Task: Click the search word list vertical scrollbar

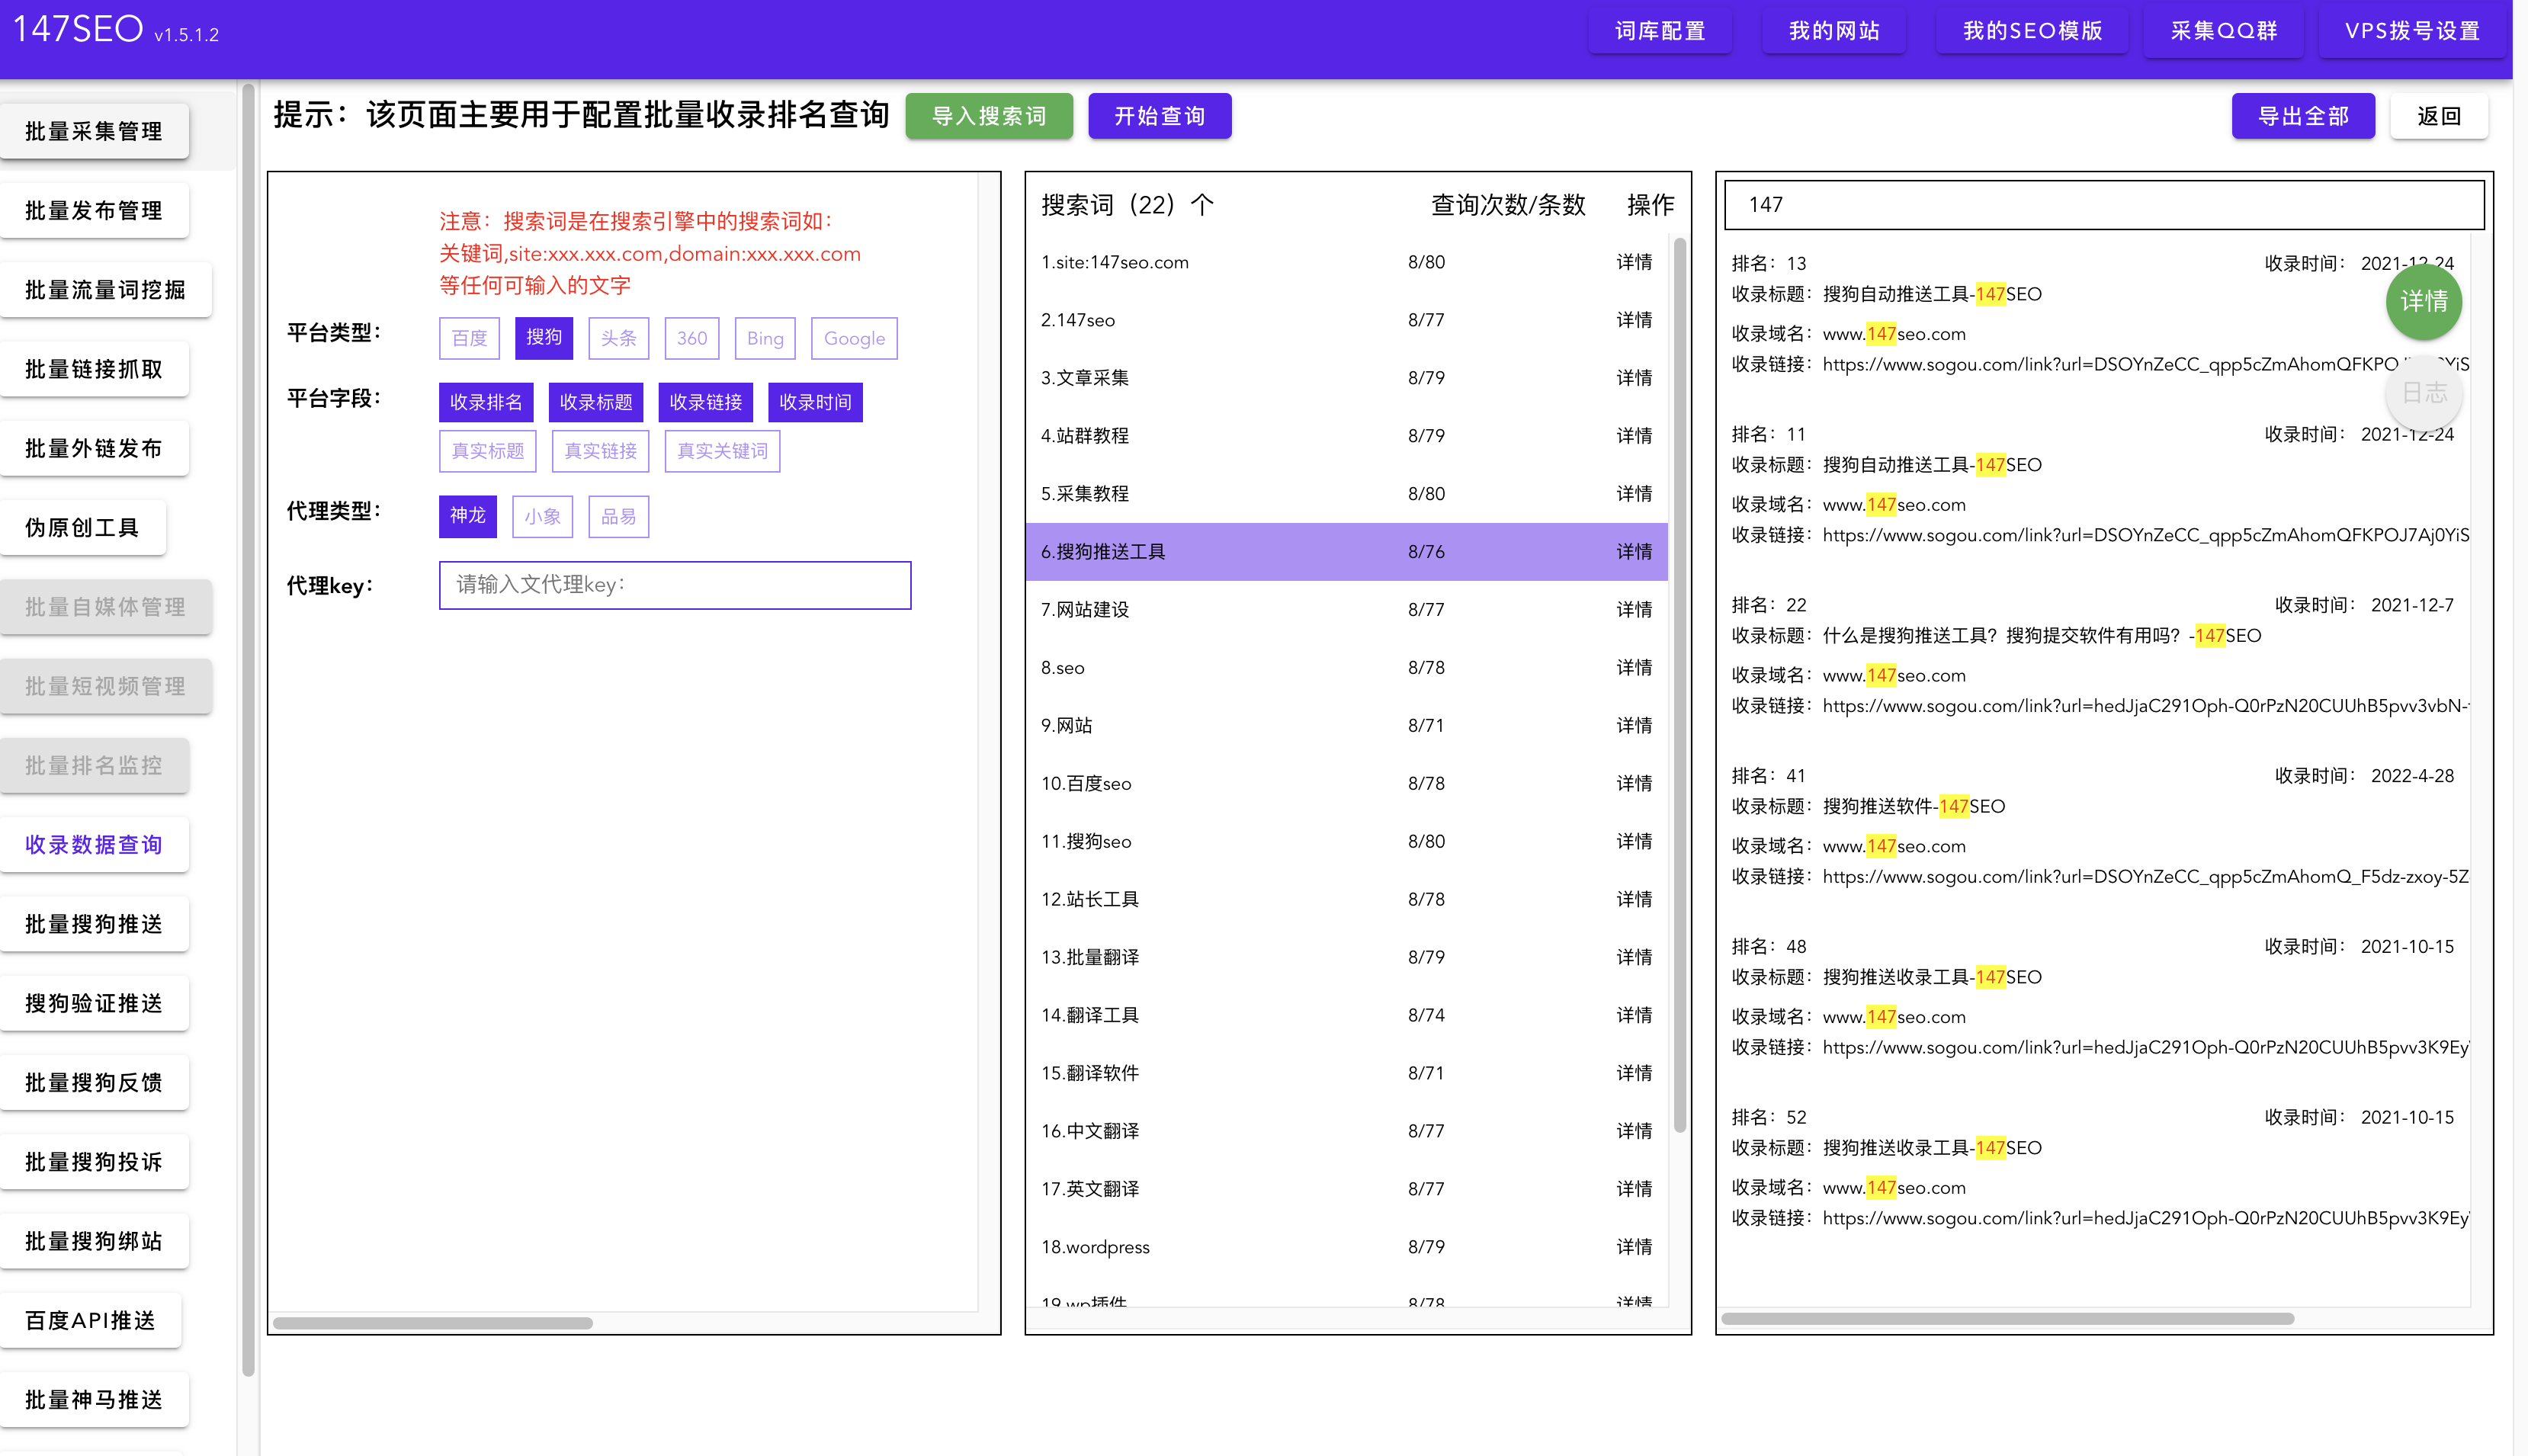Action: point(1680,685)
